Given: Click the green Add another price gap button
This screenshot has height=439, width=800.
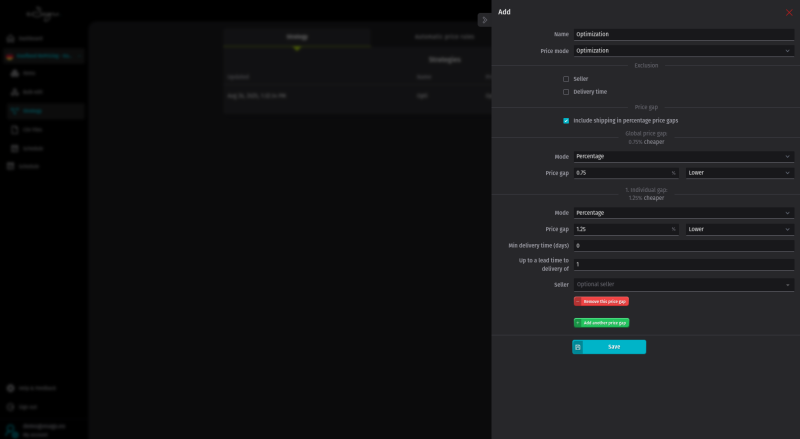Looking at the screenshot, I should pos(601,323).
